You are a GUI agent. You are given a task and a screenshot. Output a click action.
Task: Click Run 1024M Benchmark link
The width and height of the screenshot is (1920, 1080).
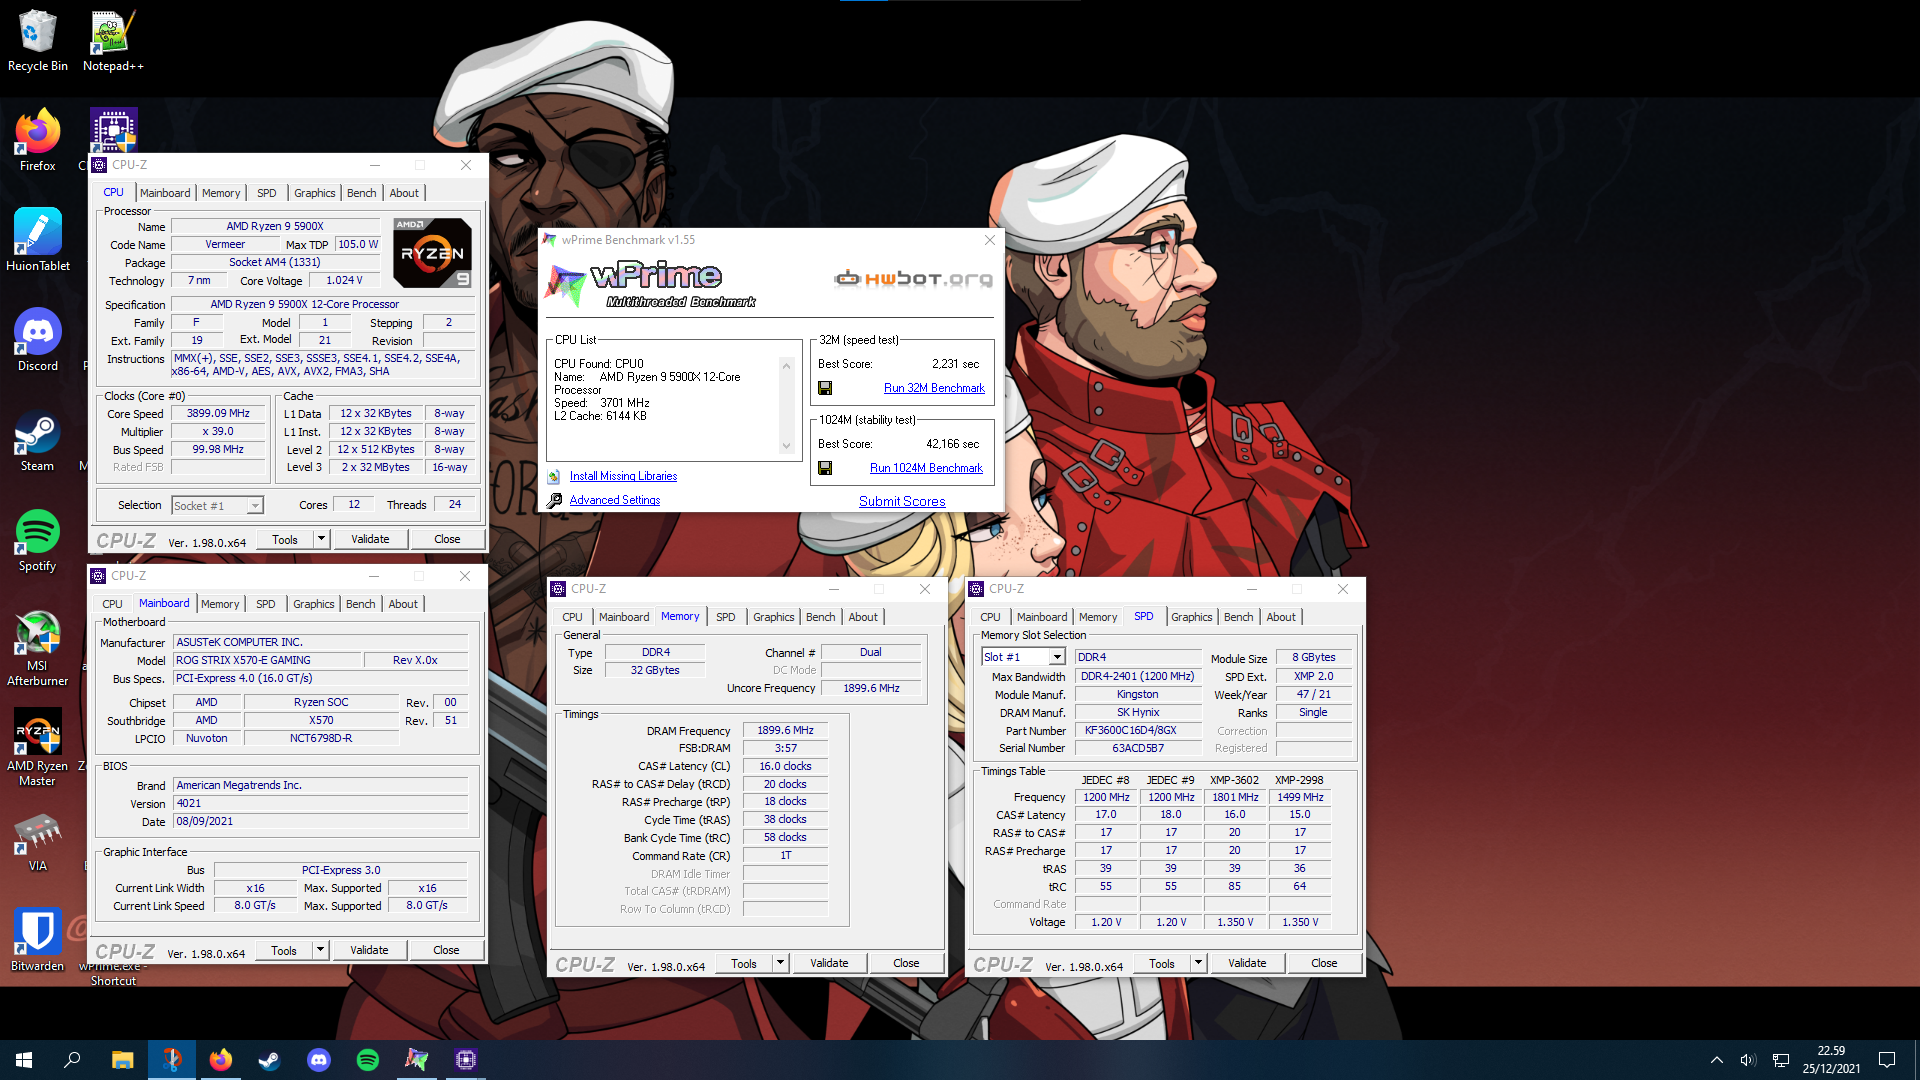tap(926, 468)
